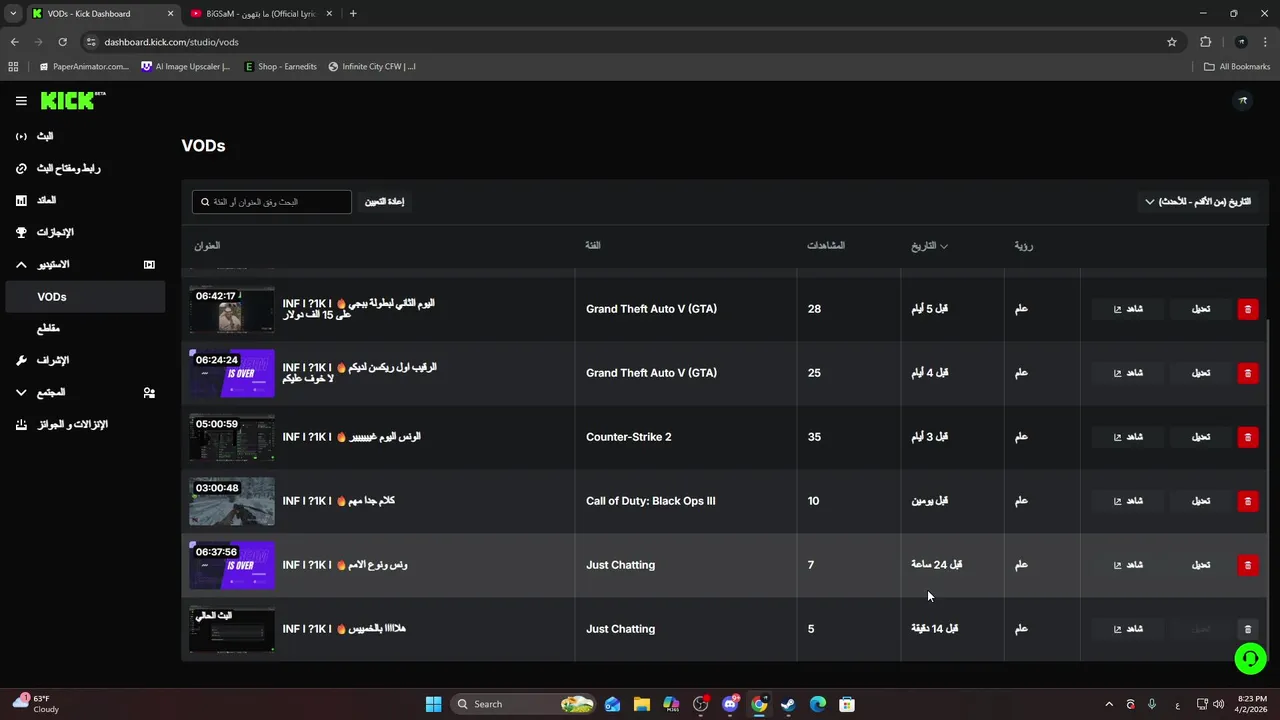Viewport: 1280px width, 720px height.
Task: Open the PaperAnimator.com bookmark
Action: click(x=83, y=67)
